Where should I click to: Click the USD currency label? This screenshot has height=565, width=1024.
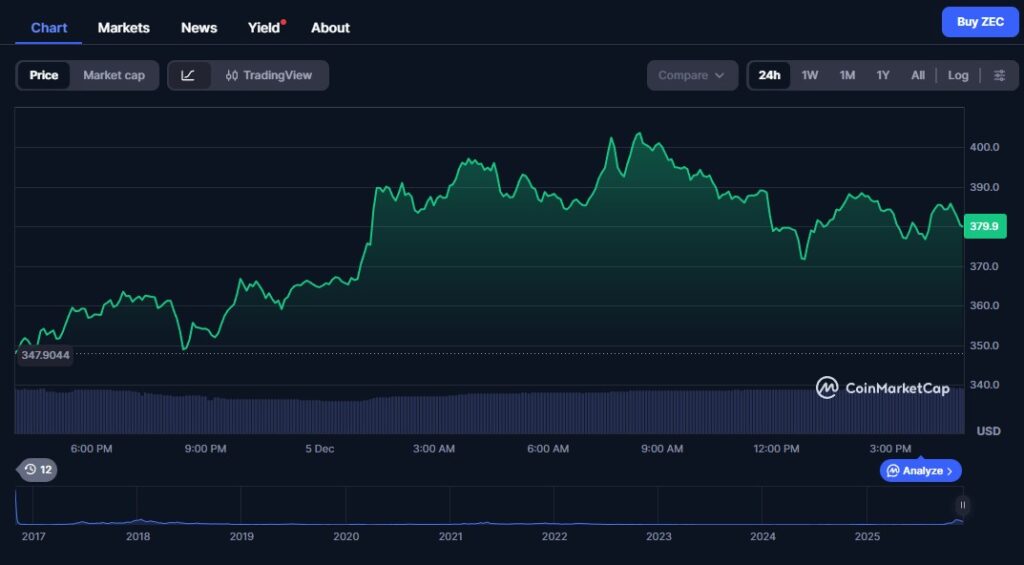988,431
